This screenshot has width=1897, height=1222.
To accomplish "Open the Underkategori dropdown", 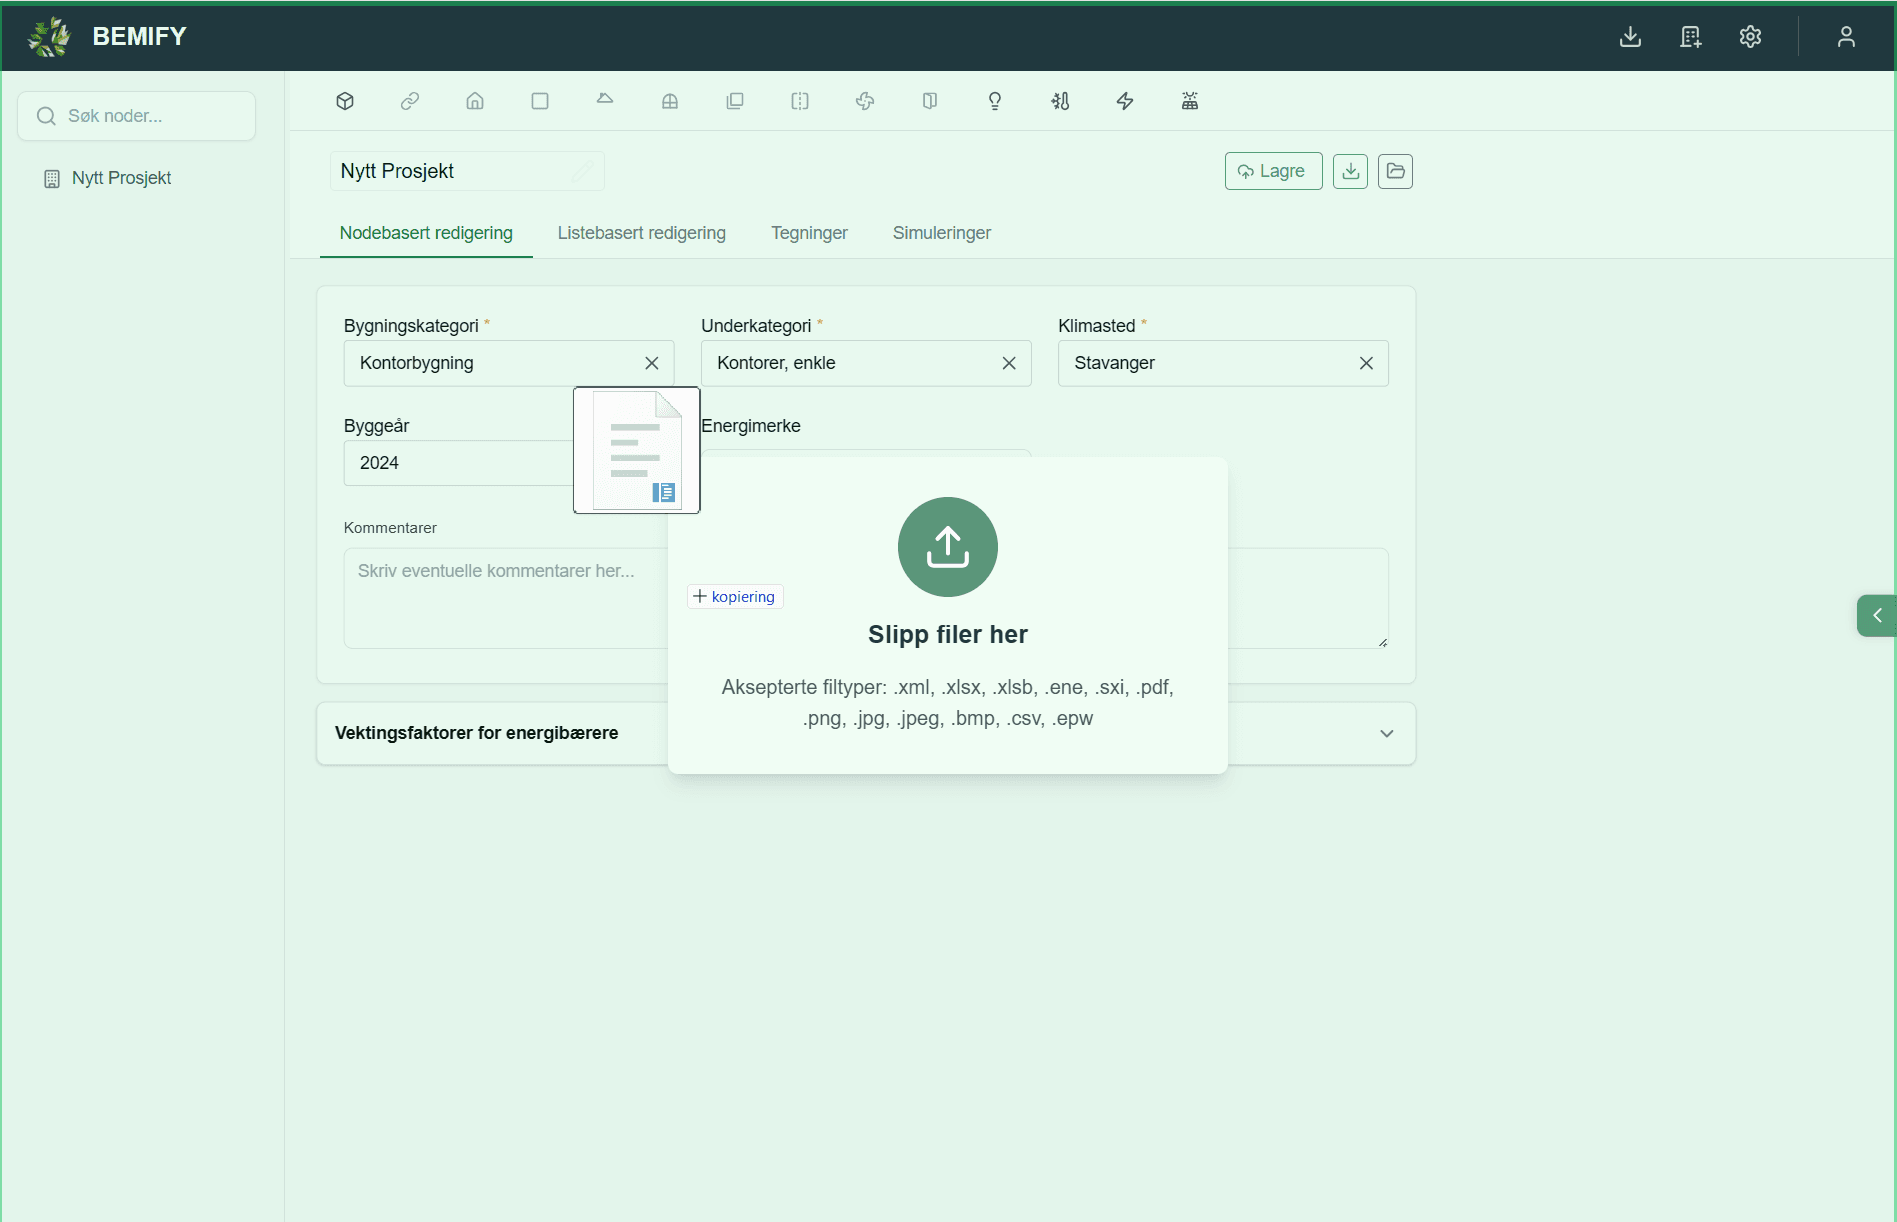I will coord(850,363).
